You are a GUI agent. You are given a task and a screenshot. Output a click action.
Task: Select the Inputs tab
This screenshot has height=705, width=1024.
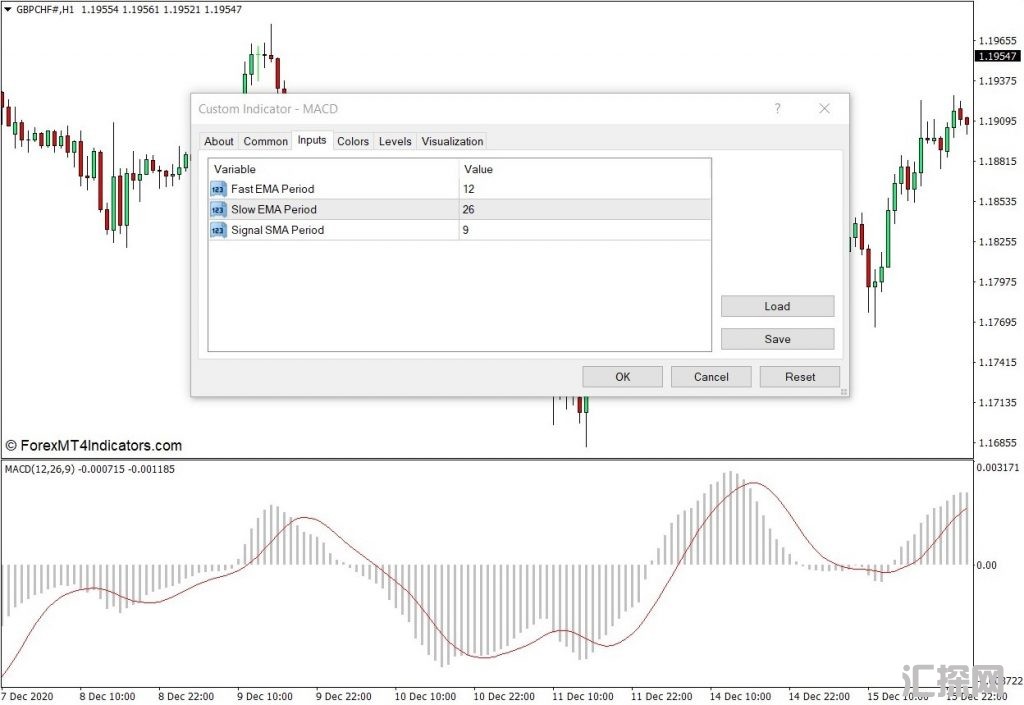click(x=312, y=140)
